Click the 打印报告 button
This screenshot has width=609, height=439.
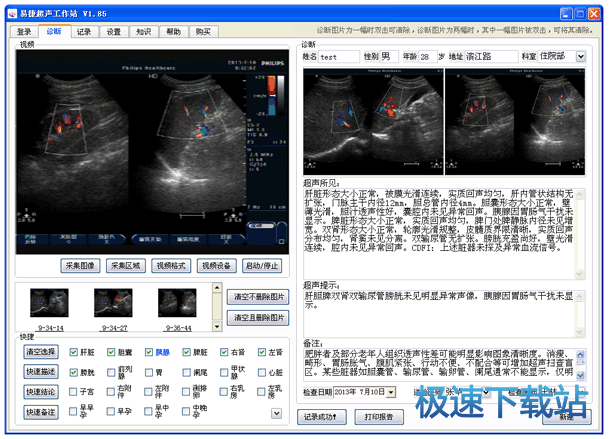click(379, 417)
